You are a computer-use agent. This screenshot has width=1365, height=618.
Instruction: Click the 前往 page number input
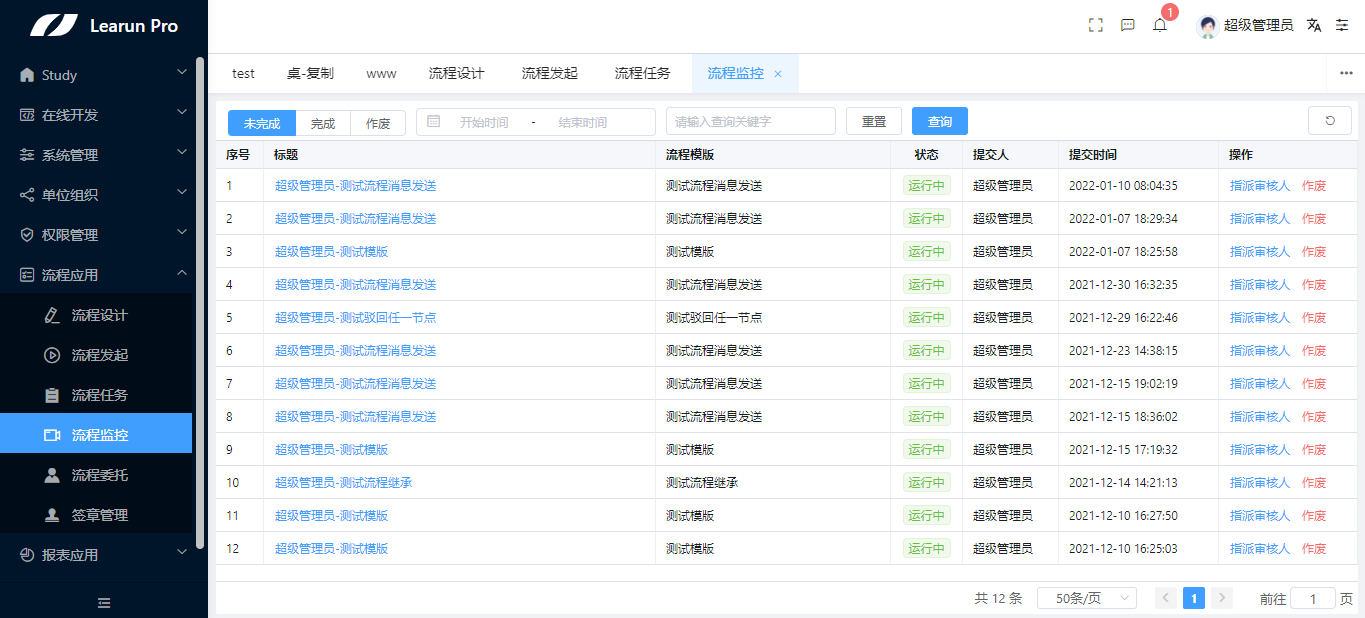point(1313,598)
